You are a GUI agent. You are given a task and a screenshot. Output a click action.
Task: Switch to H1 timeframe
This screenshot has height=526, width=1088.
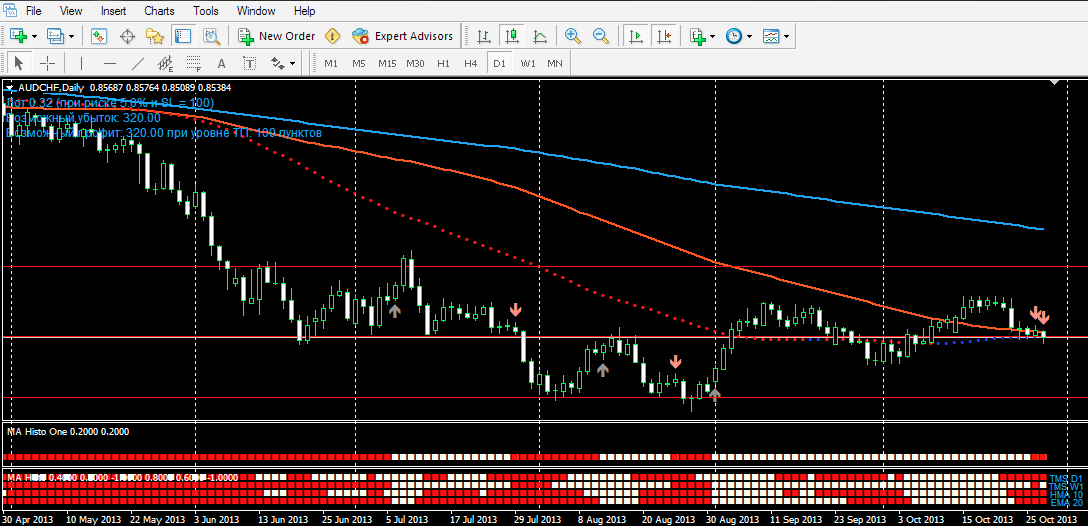(x=443, y=63)
